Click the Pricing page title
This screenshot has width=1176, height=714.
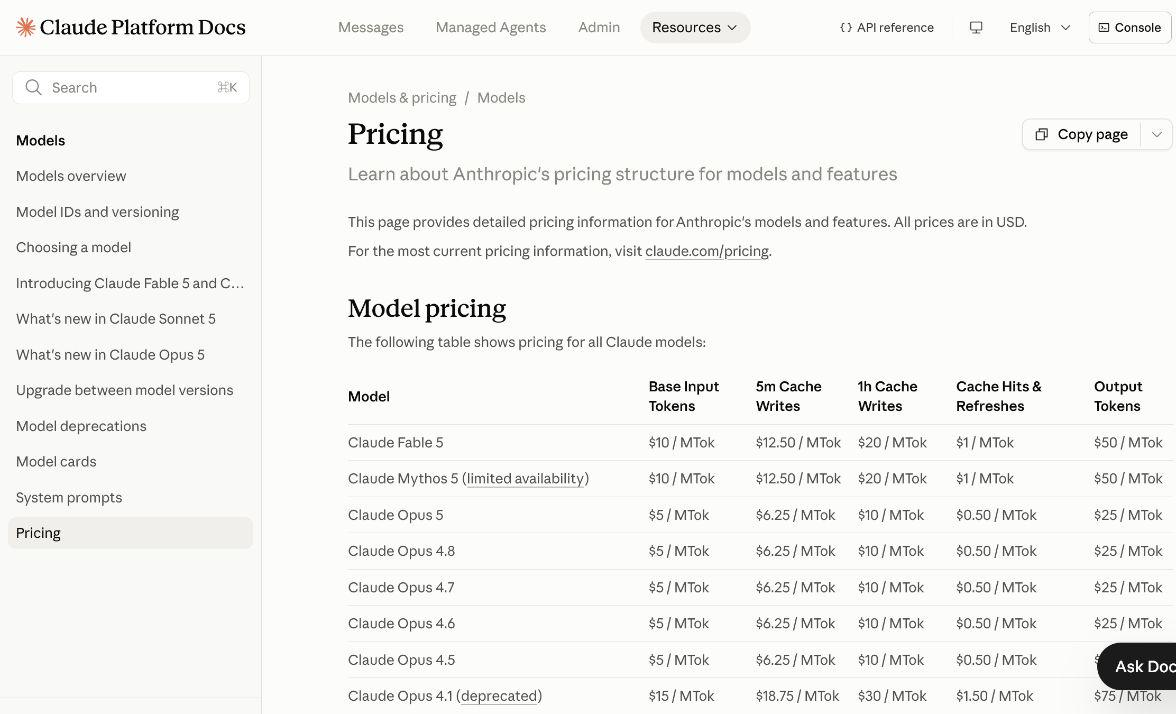pyautogui.click(x=395, y=135)
